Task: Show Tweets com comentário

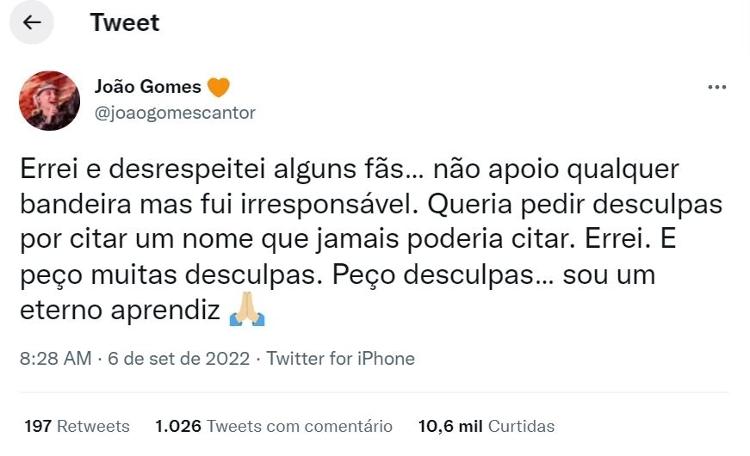Action: click(x=299, y=426)
